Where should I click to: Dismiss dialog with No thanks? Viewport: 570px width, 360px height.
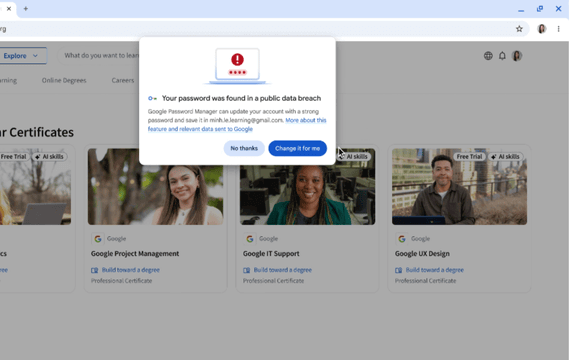click(244, 148)
